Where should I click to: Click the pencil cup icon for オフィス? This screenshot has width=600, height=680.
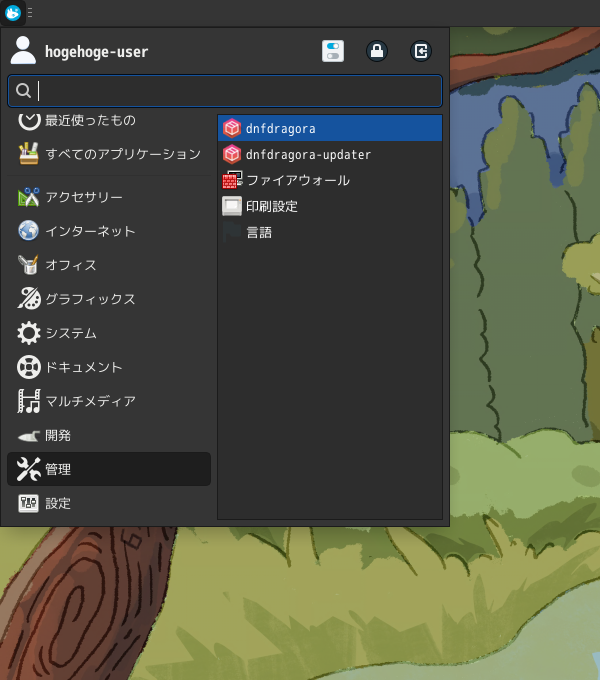click(x=29, y=265)
